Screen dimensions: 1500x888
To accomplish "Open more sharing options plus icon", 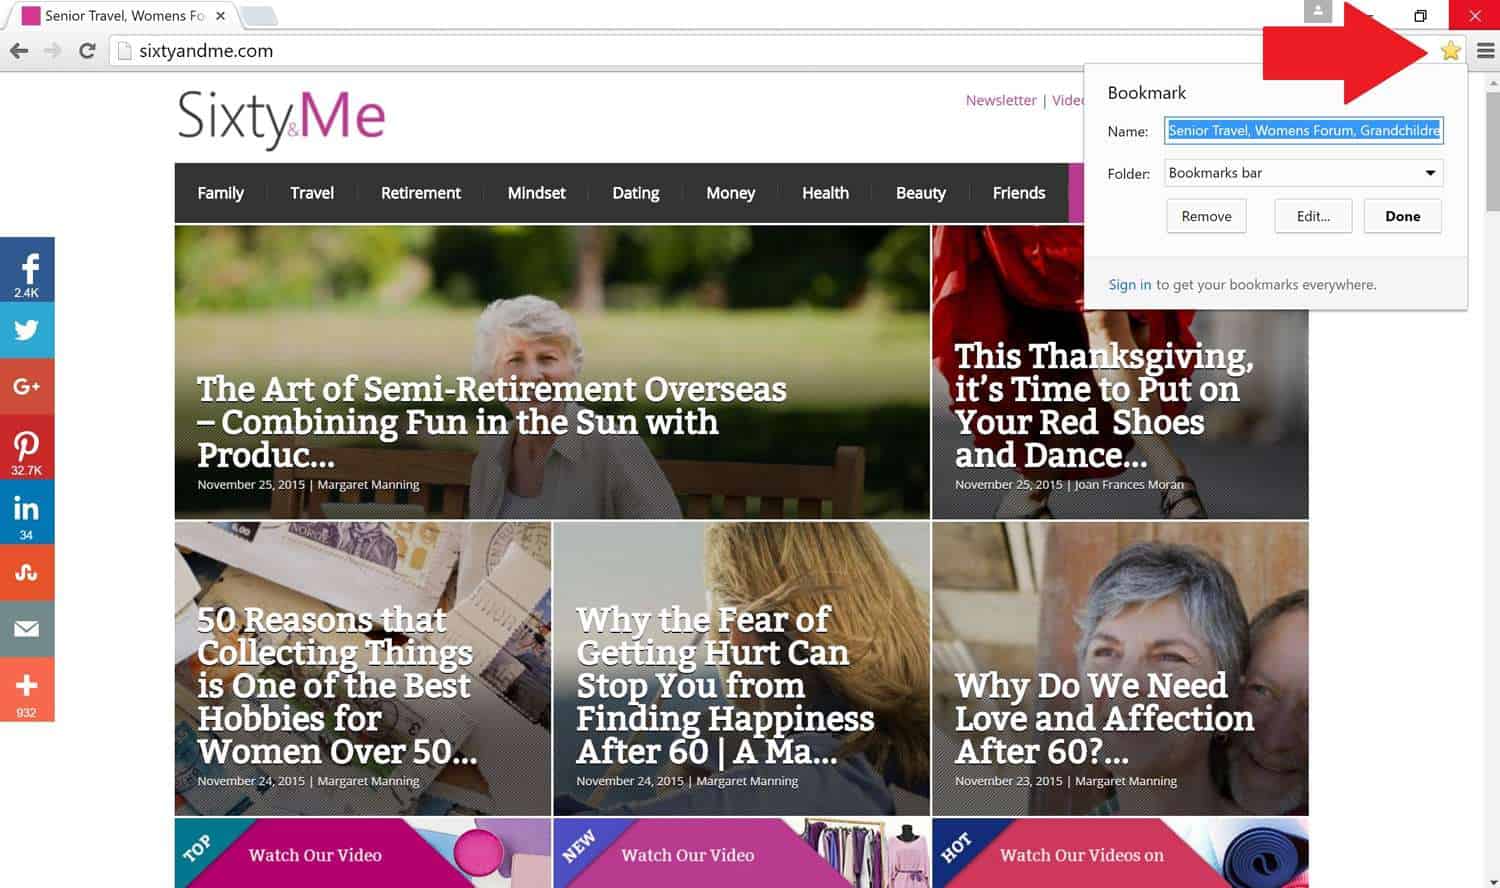I will coord(27,689).
